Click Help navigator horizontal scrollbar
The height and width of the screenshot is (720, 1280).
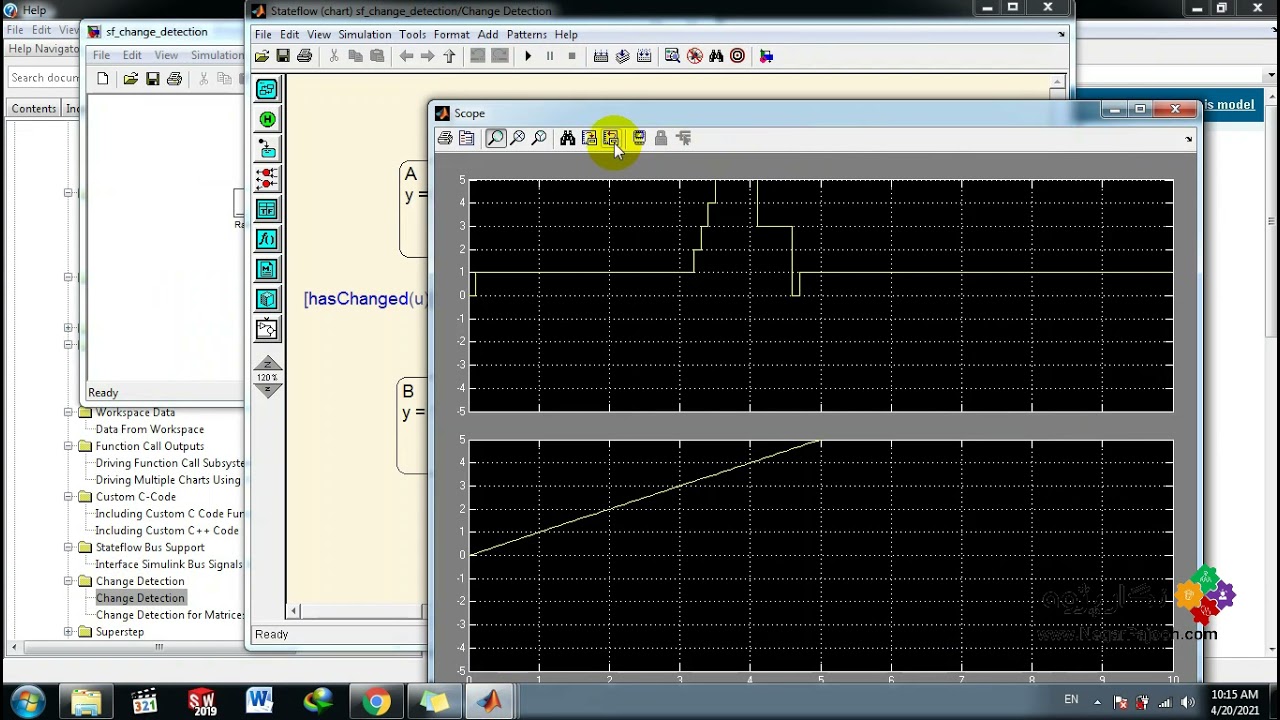click(158, 647)
